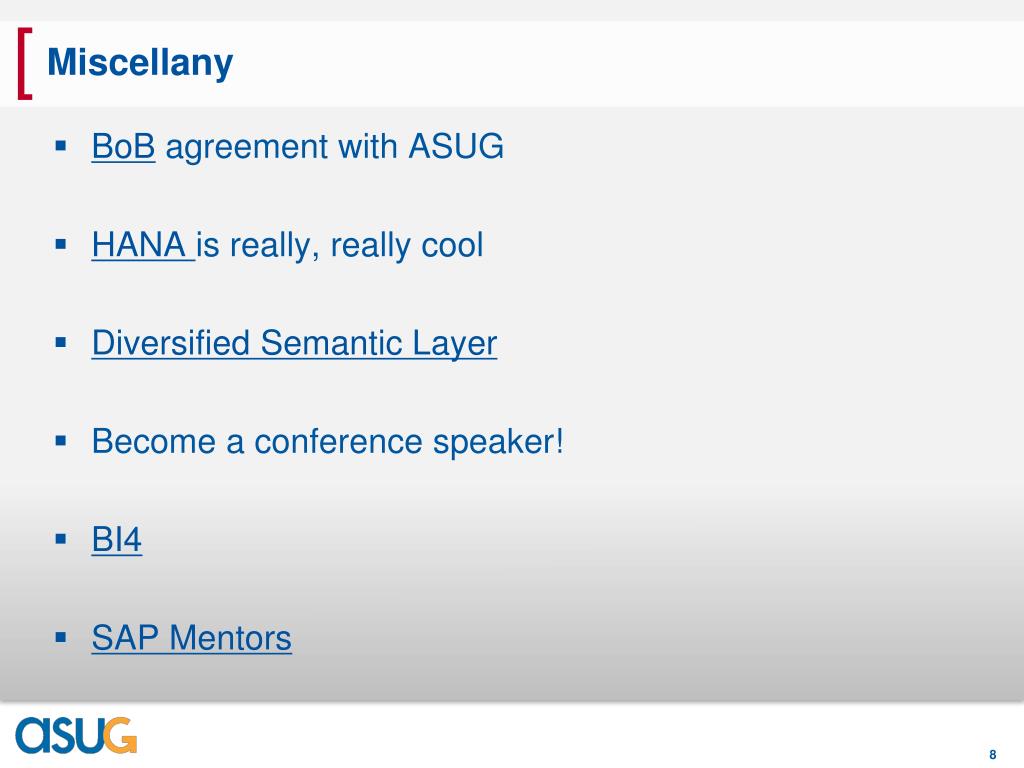Click the slide number 8
The height and width of the screenshot is (768, 1024).
tap(993, 754)
